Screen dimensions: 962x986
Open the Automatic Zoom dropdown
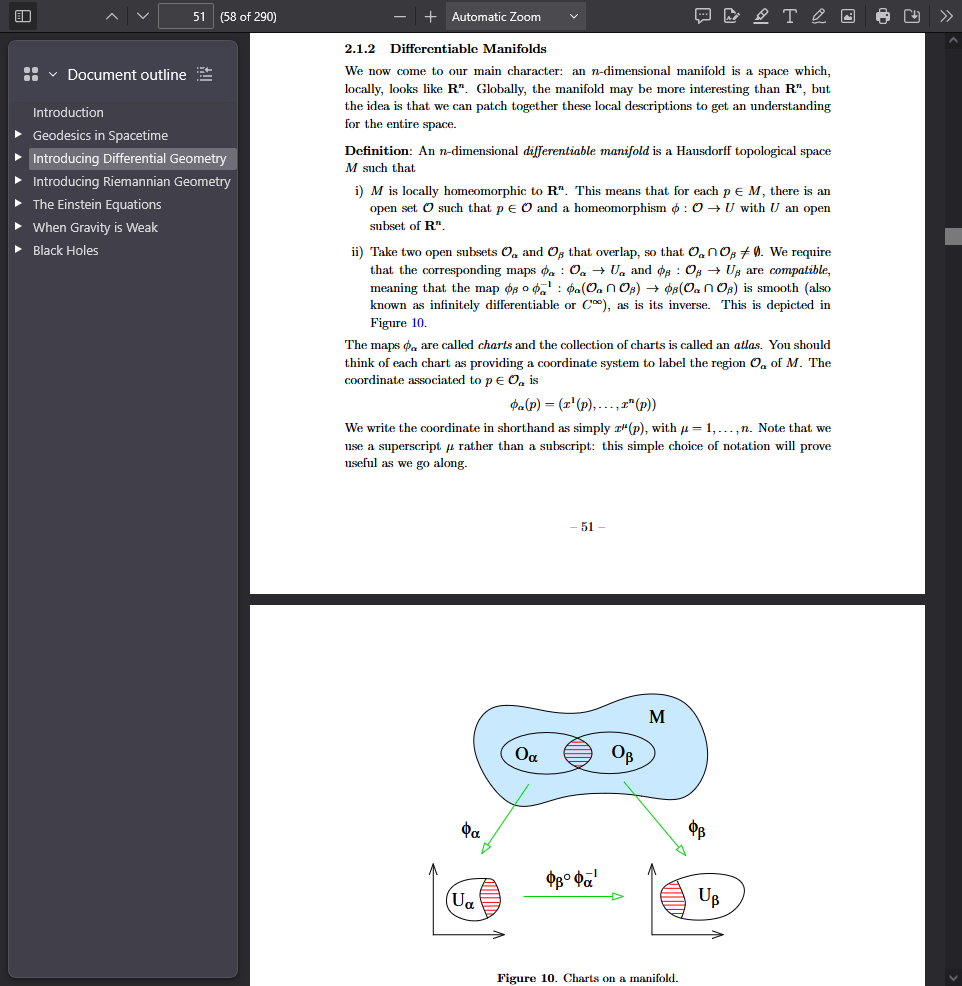tap(516, 16)
